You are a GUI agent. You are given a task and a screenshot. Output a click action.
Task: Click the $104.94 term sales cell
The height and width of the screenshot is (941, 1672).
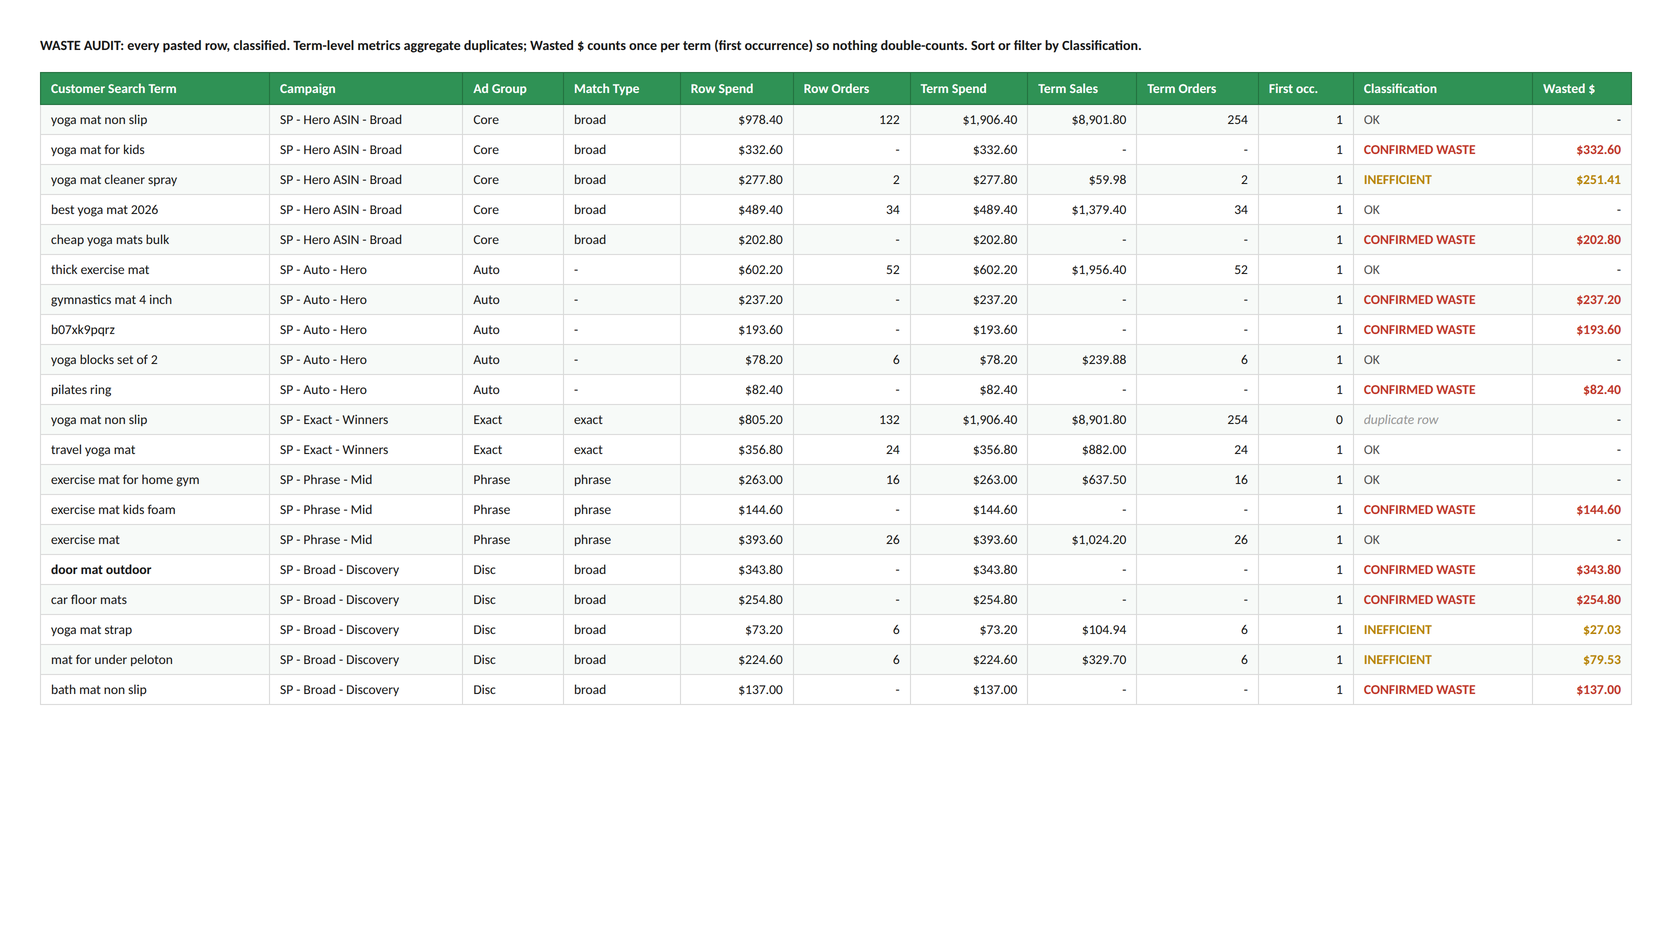1082,630
